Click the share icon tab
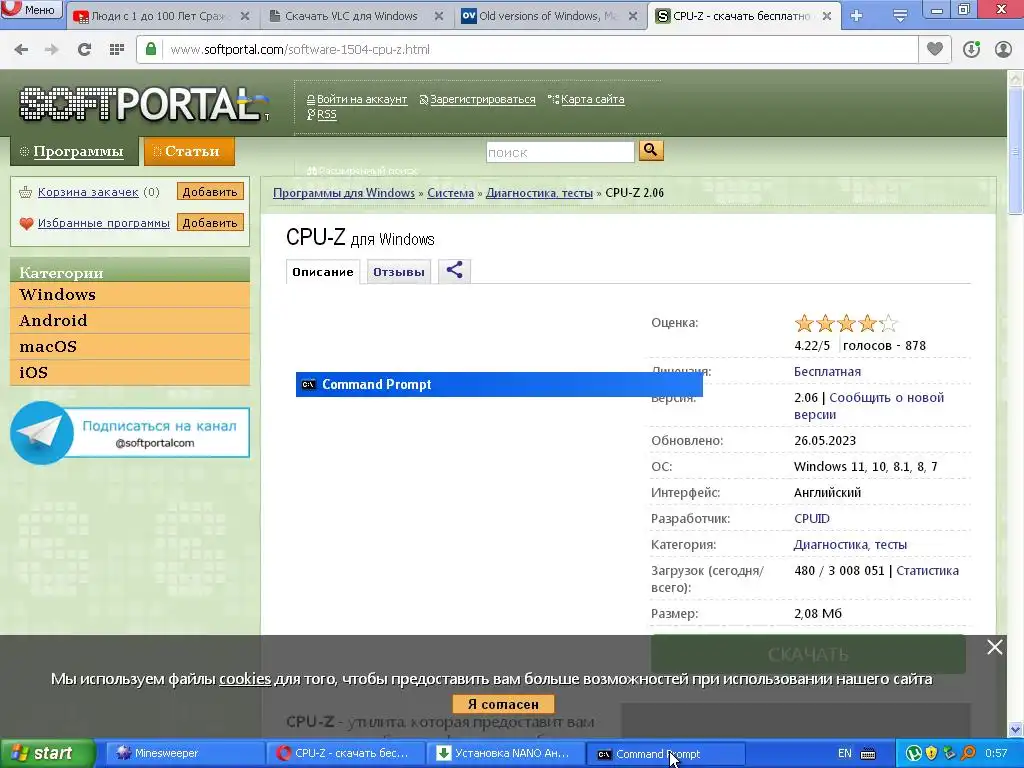This screenshot has height=768, width=1024. (x=455, y=270)
